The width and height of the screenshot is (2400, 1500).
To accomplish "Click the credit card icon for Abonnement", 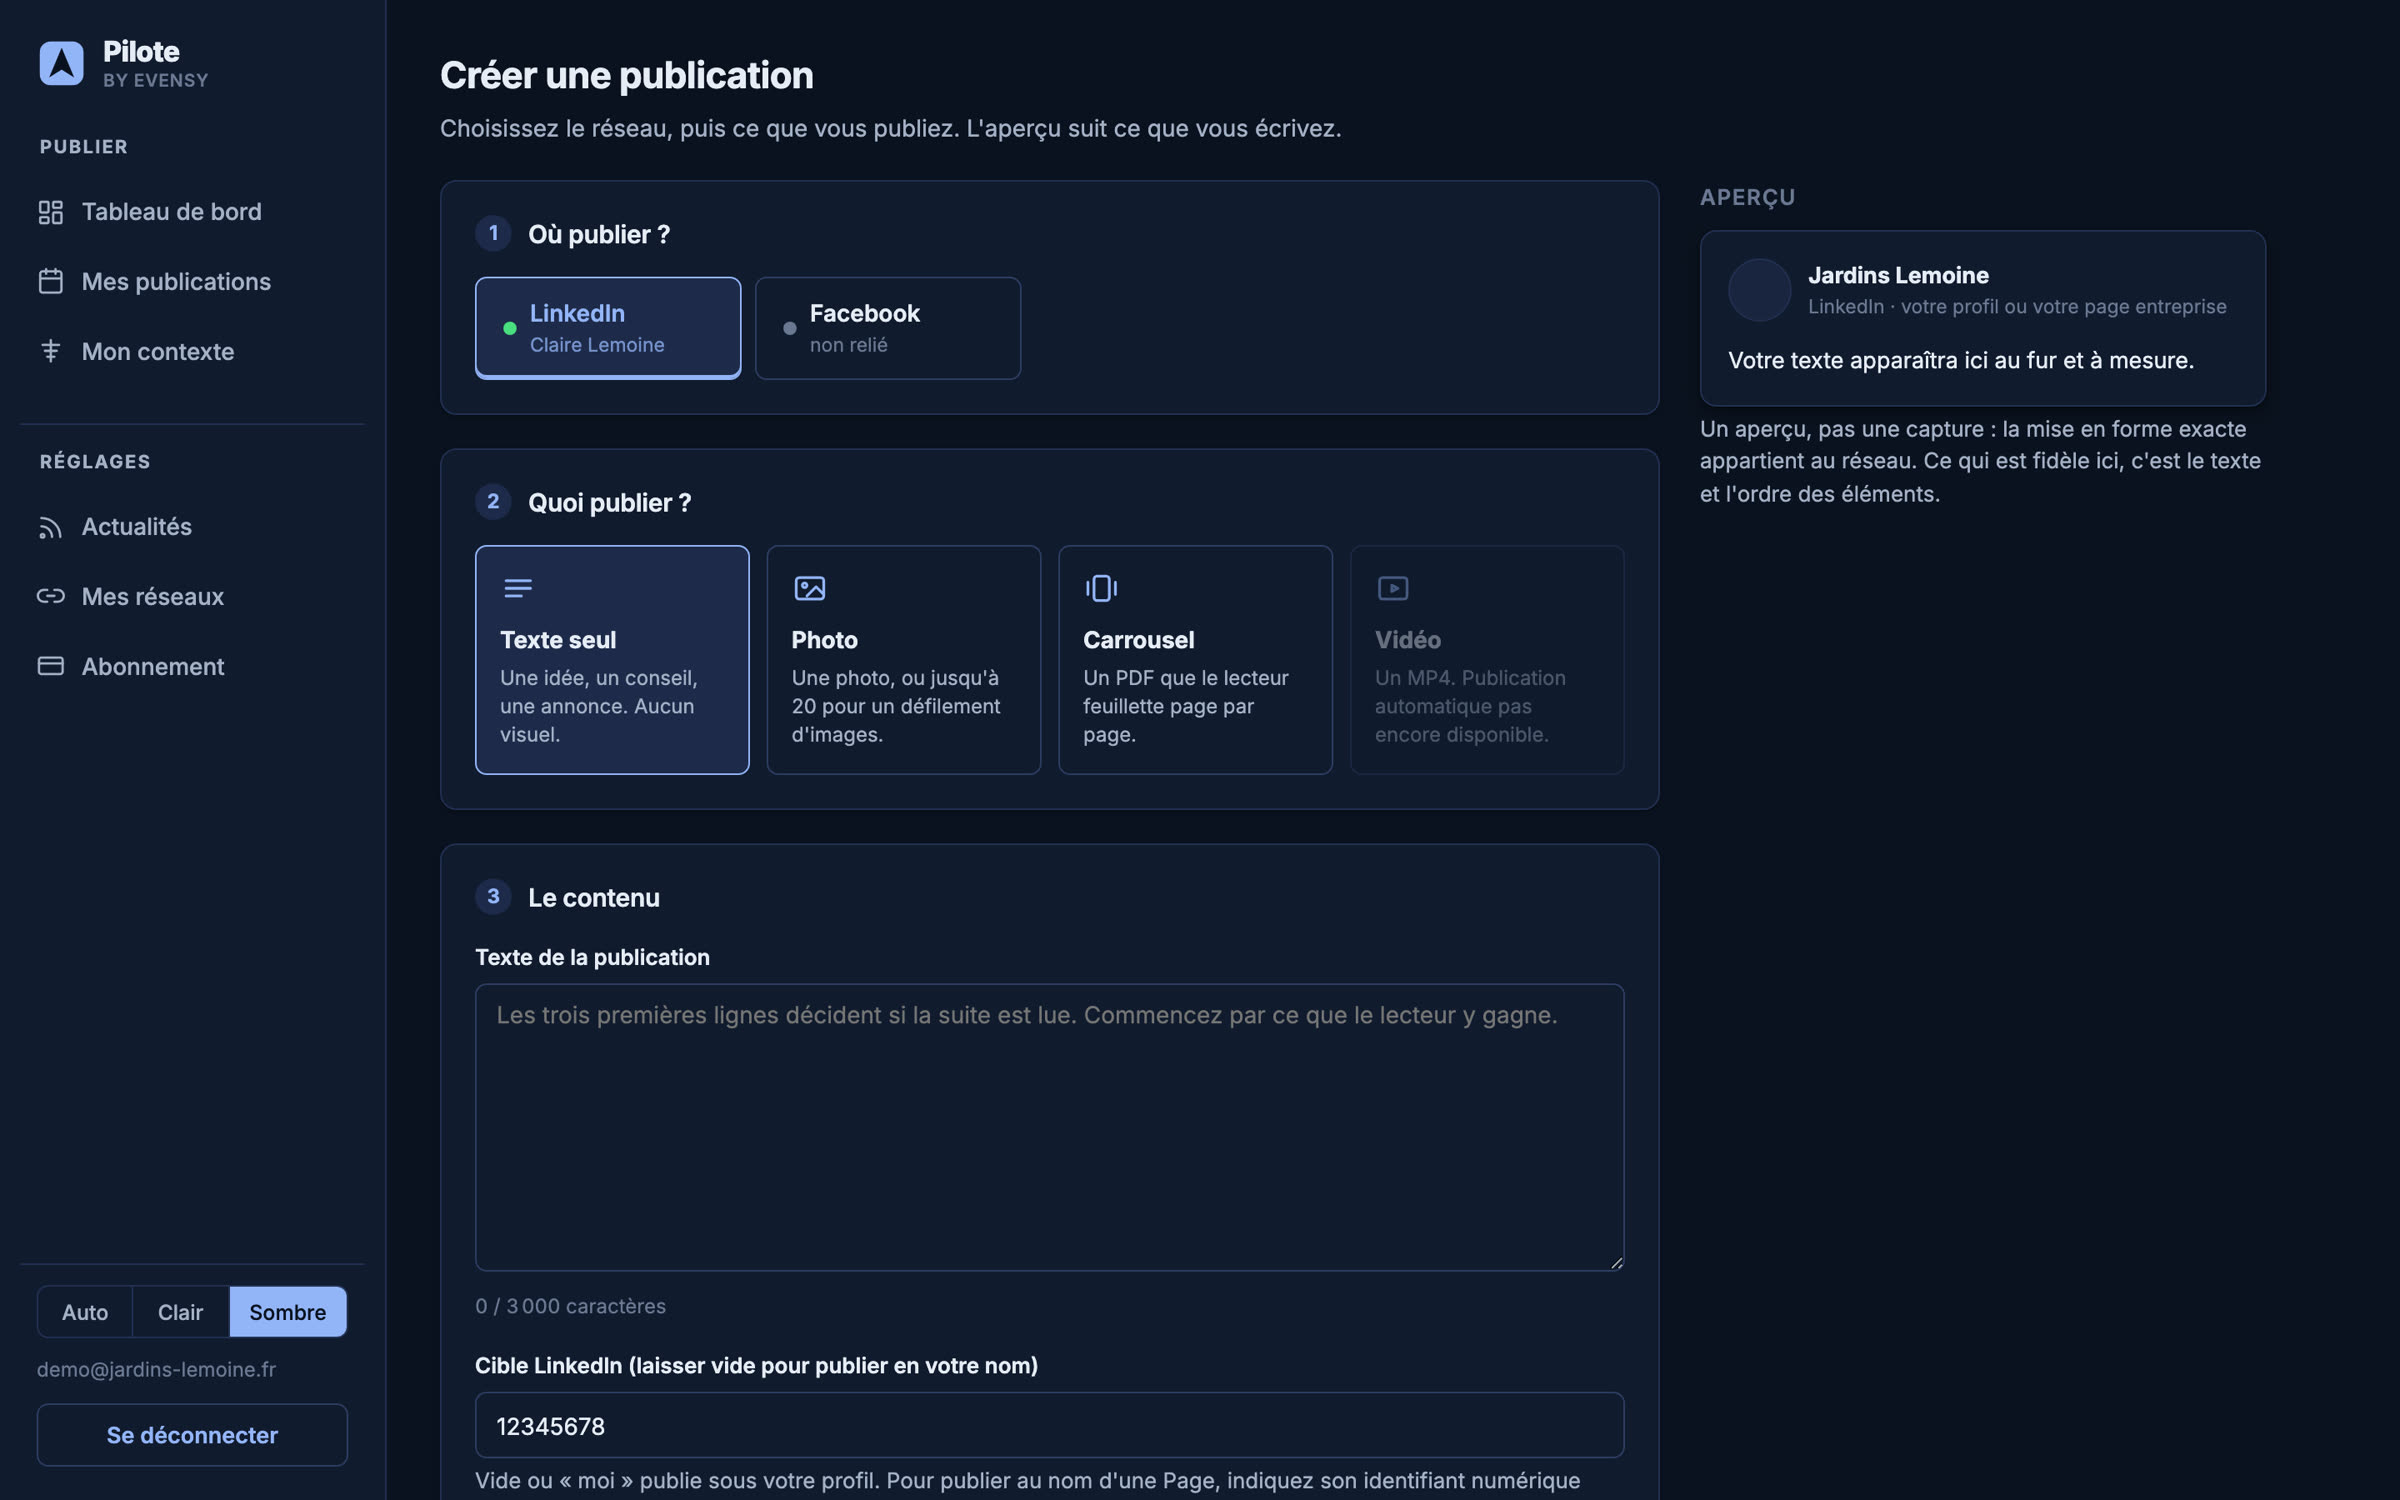I will tap(51, 666).
